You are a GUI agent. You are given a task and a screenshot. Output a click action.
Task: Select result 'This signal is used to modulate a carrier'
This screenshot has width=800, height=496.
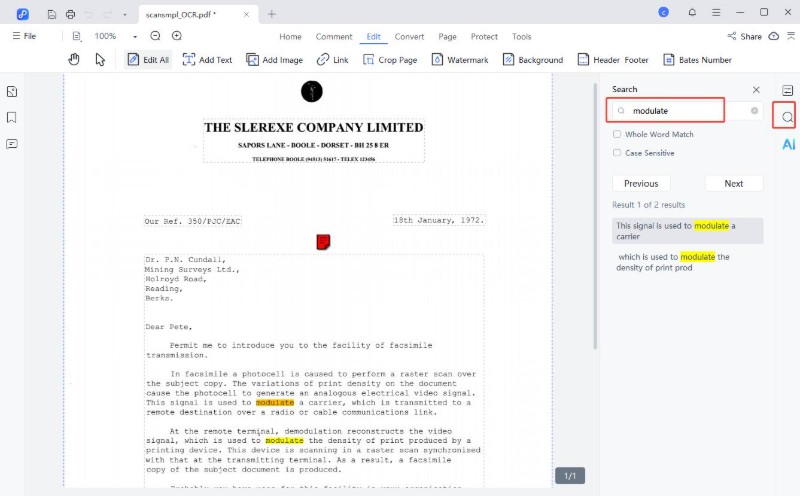pyautogui.click(x=687, y=231)
